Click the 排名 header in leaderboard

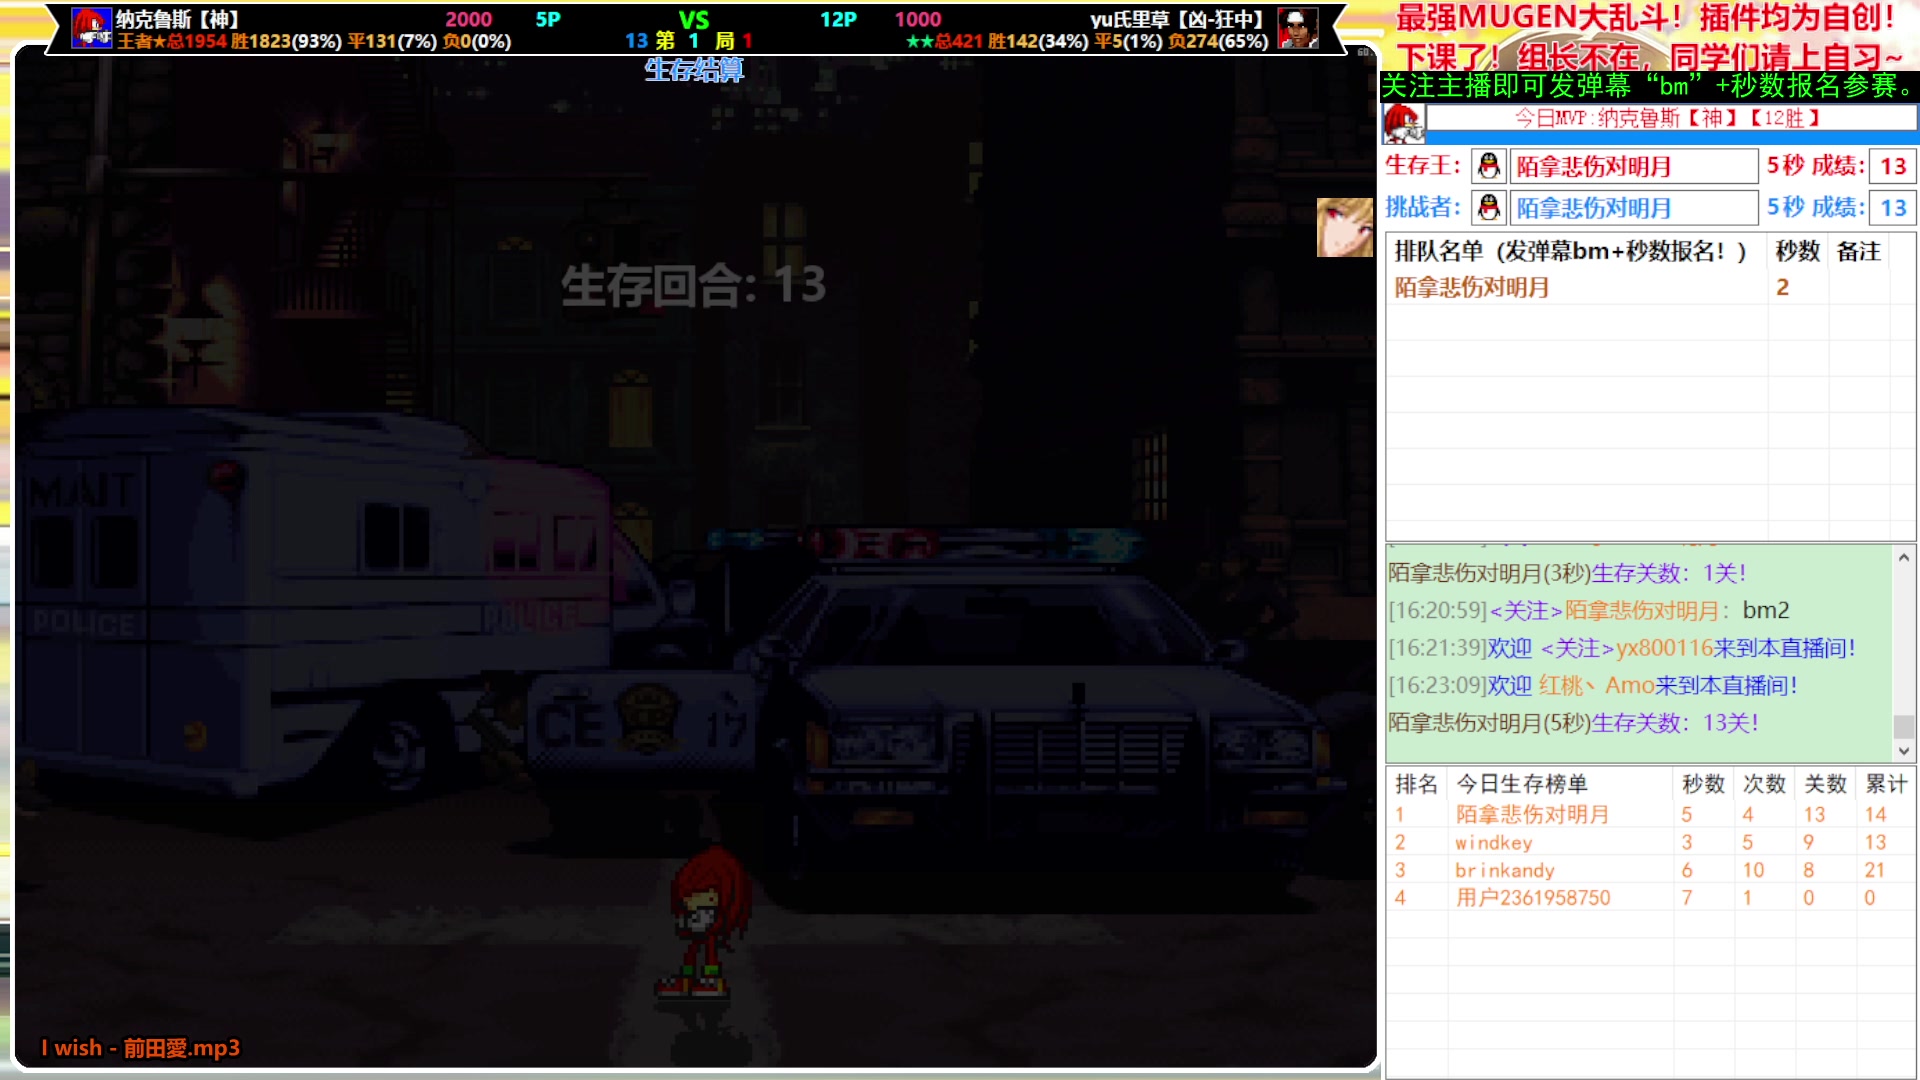pyautogui.click(x=1416, y=784)
